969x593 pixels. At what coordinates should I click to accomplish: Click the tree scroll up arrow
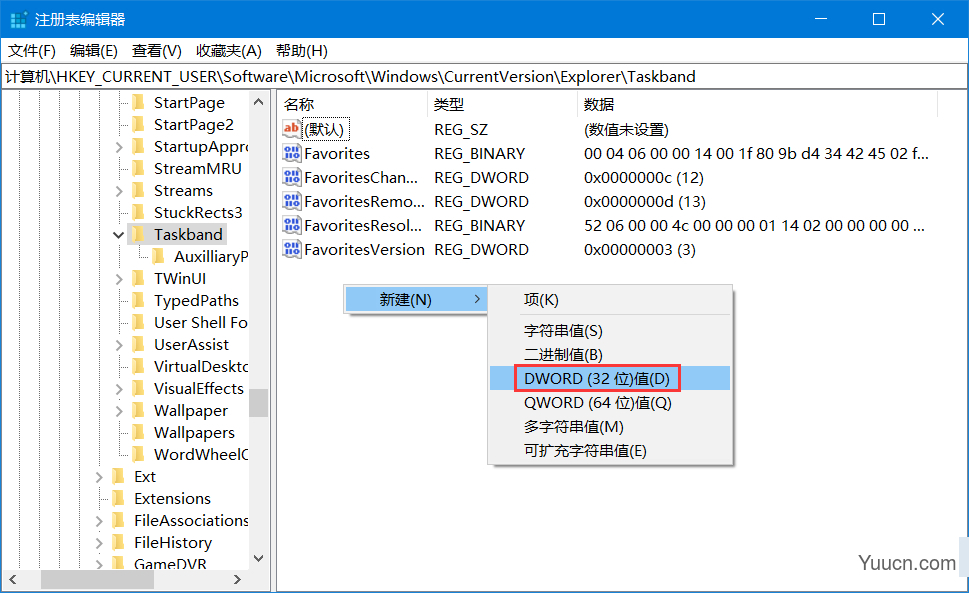point(259,102)
